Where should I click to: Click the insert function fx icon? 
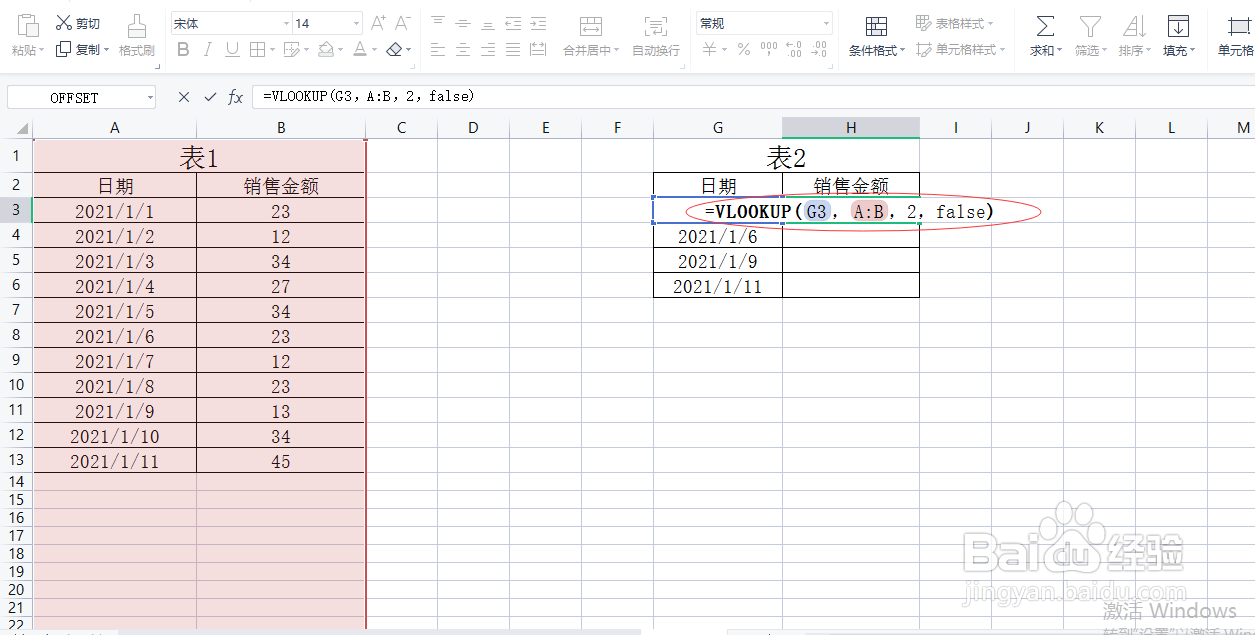(236, 97)
